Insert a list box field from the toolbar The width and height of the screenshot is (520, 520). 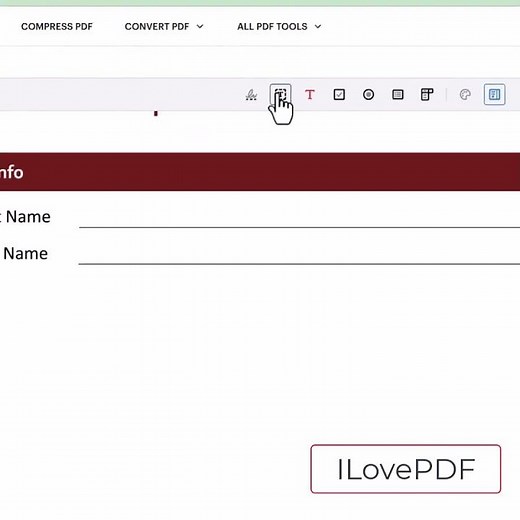point(398,95)
